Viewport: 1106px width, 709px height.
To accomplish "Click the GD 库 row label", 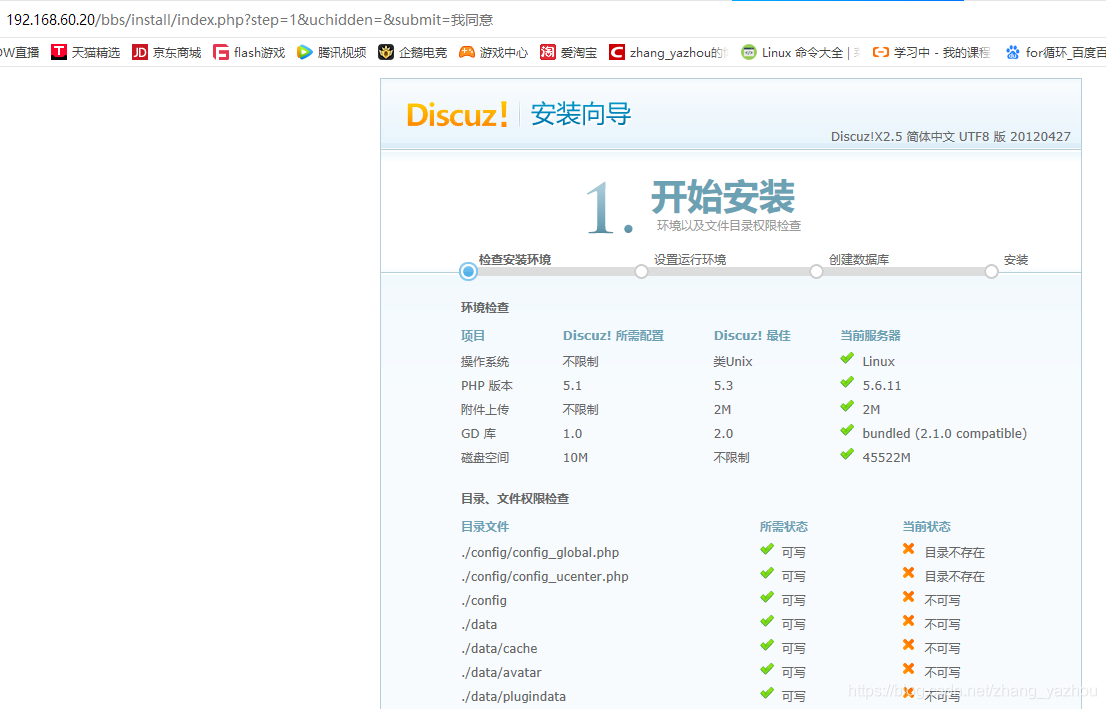I will pyautogui.click(x=478, y=434).
